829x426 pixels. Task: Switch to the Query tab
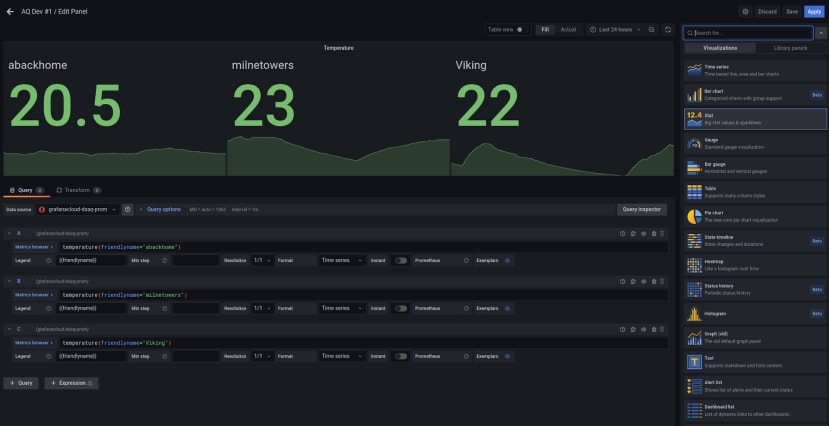pyautogui.click(x=26, y=190)
